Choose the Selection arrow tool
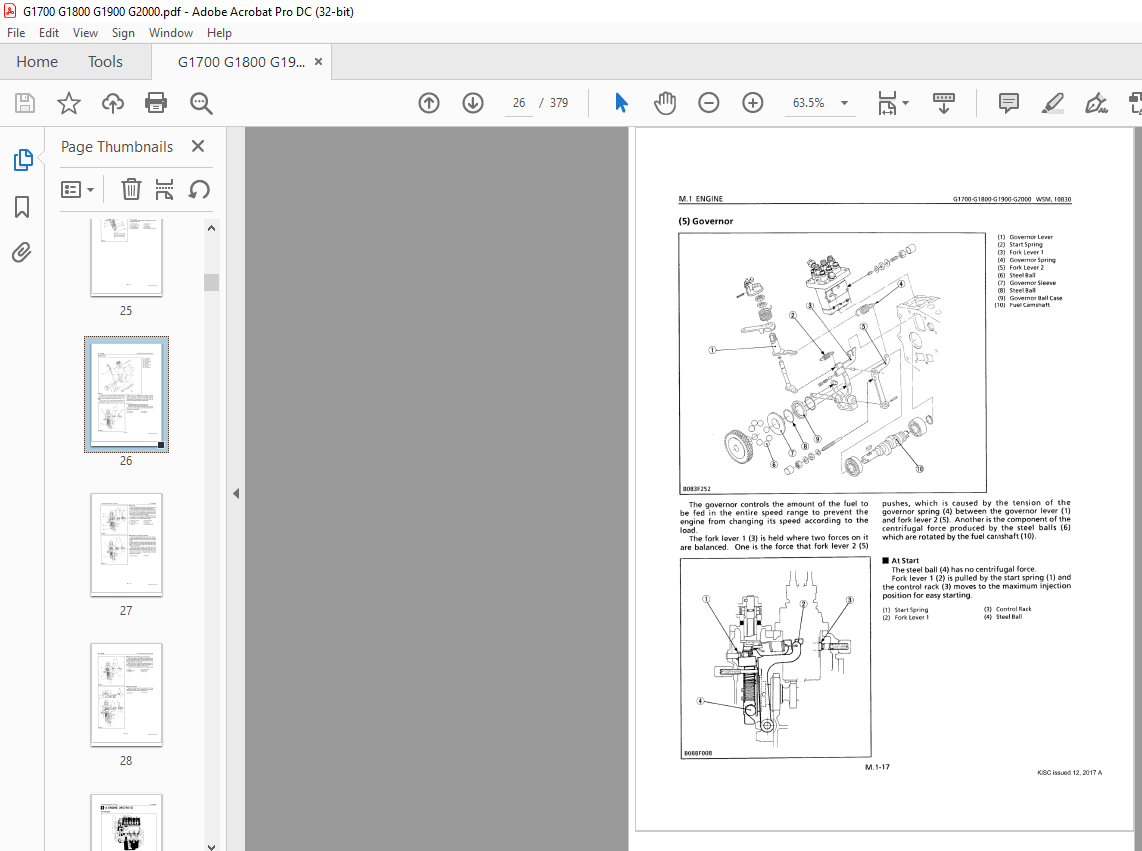1142x851 pixels. (621, 103)
